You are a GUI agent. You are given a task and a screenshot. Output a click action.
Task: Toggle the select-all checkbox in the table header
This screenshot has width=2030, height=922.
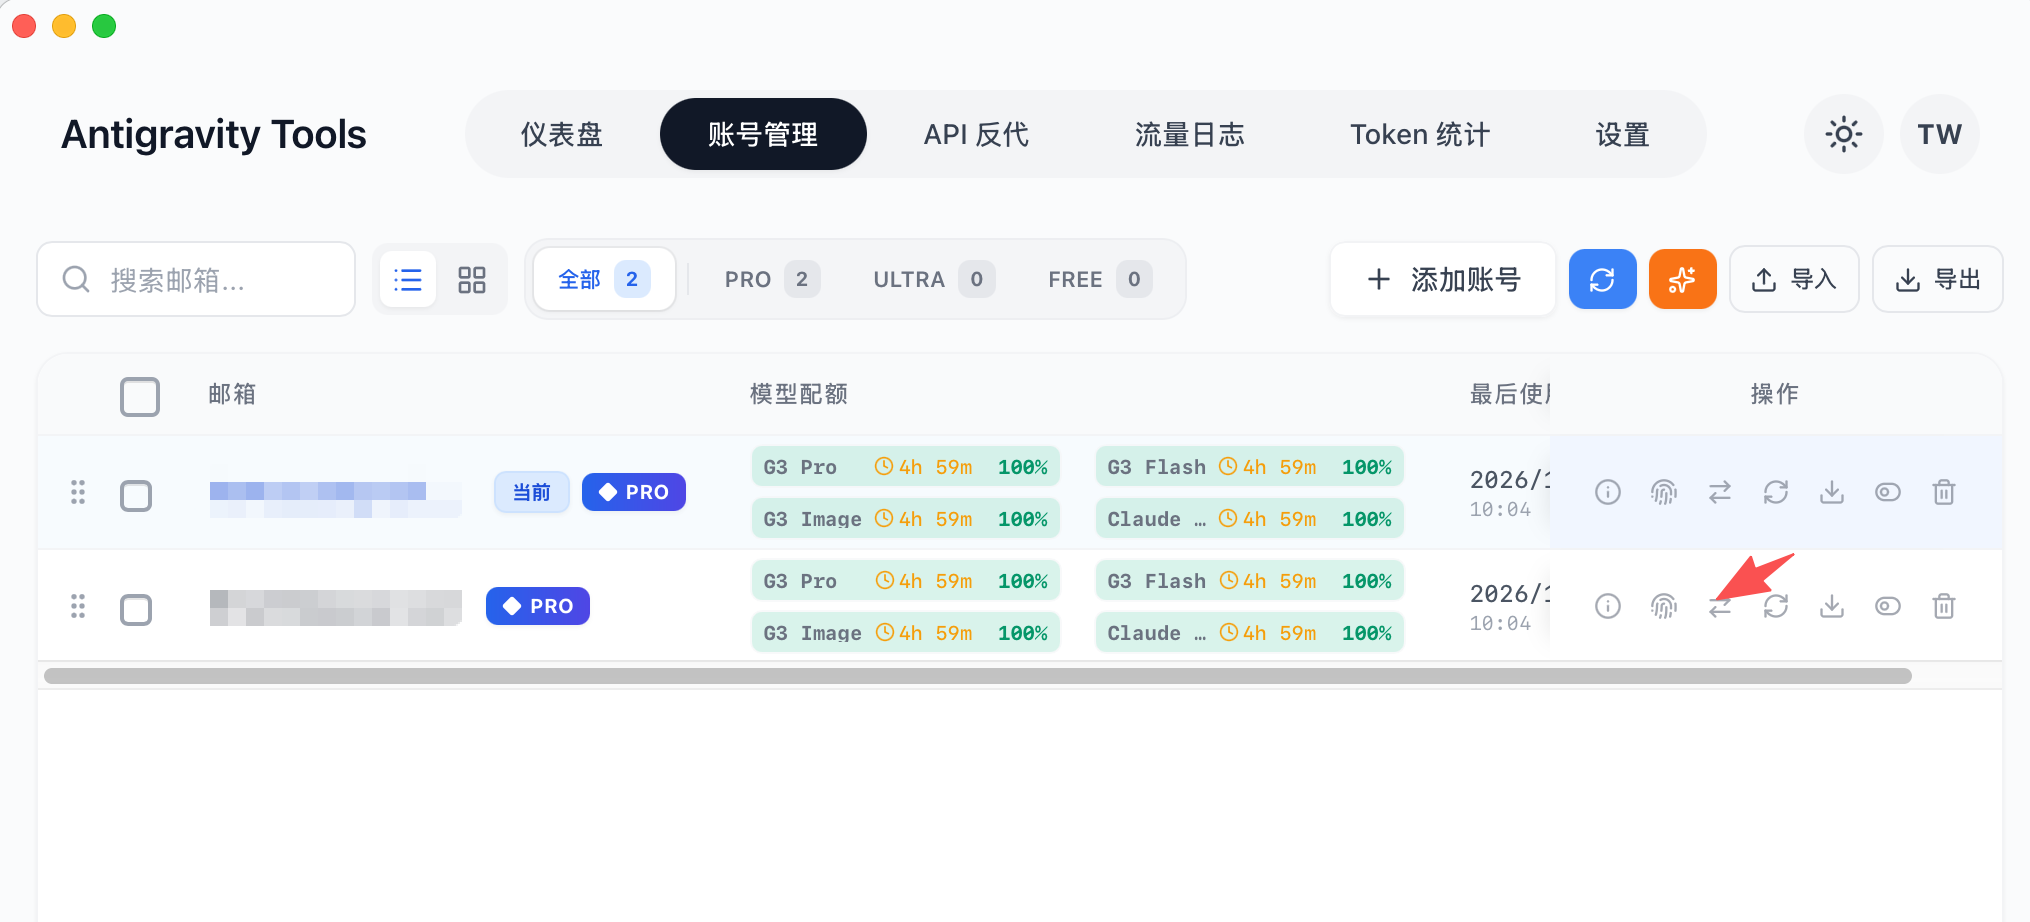140,396
